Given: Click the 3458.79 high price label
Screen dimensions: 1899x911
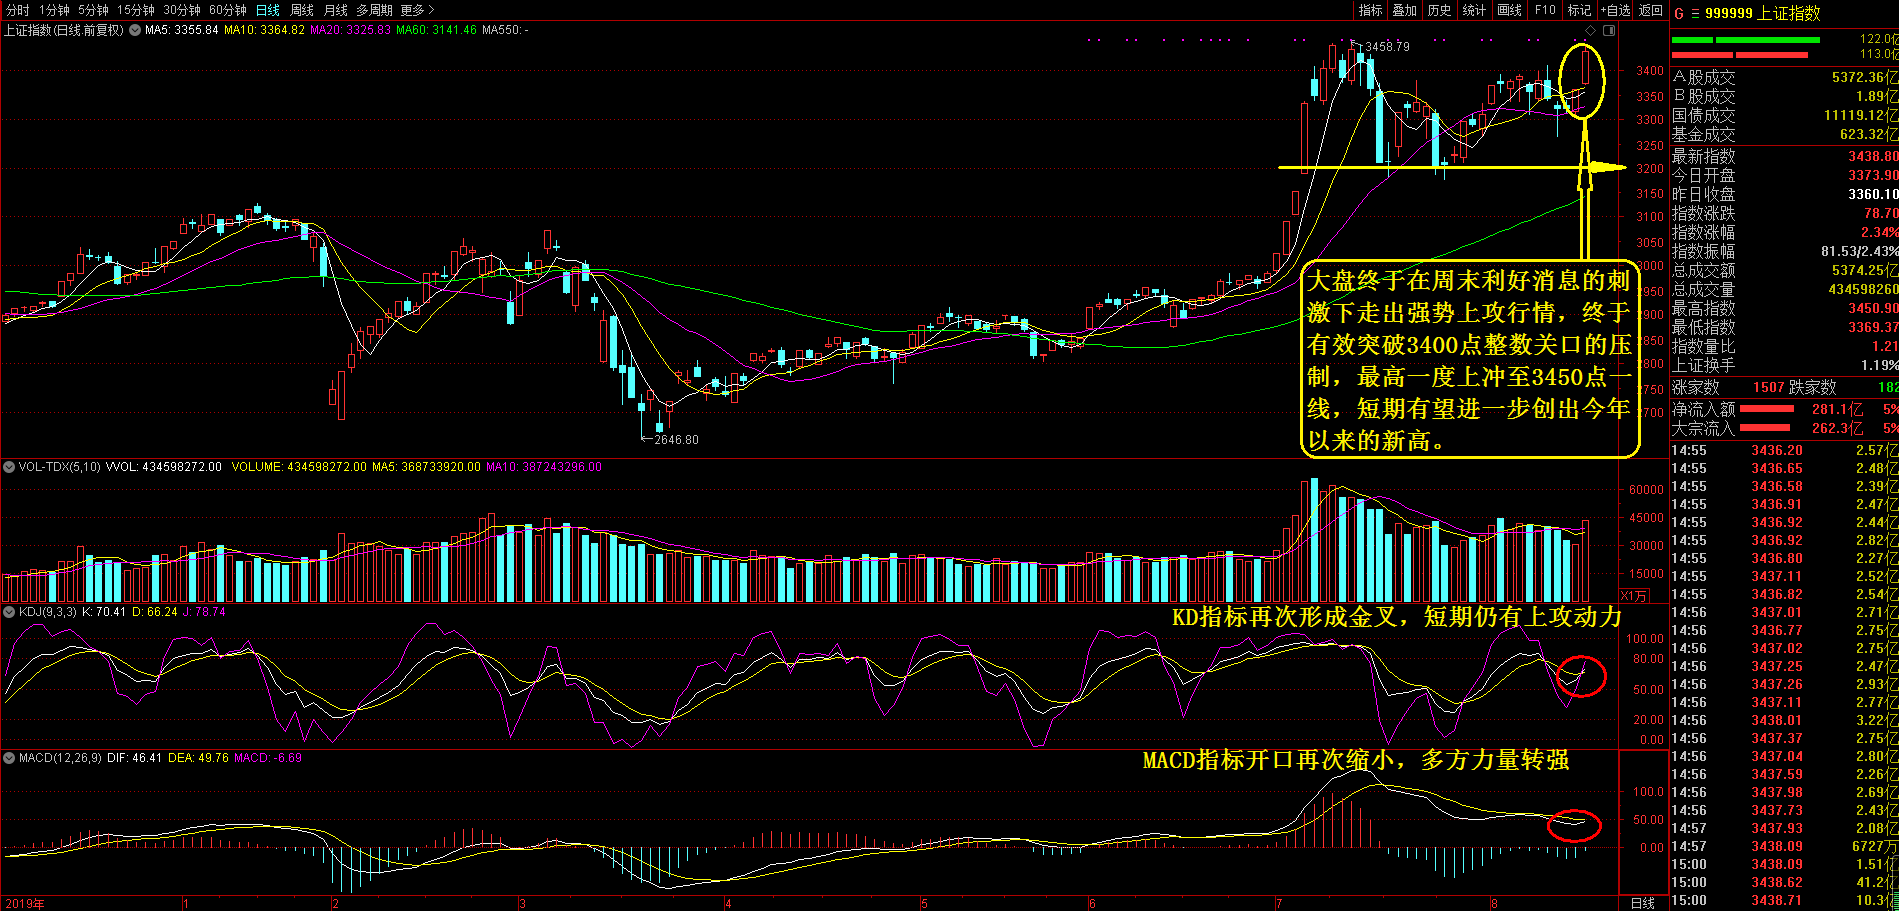Looking at the screenshot, I should pos(1387,47).
